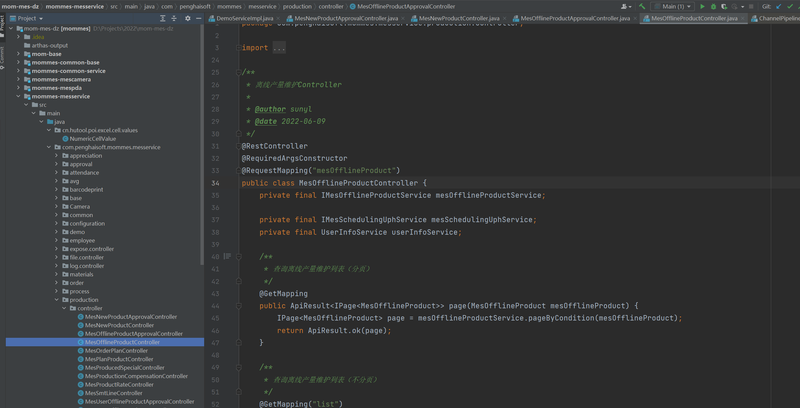Screen dimensions: 800x408
Task: Click the messervice breadcrumb in navigation bar
Action: (x=262, y=6)
